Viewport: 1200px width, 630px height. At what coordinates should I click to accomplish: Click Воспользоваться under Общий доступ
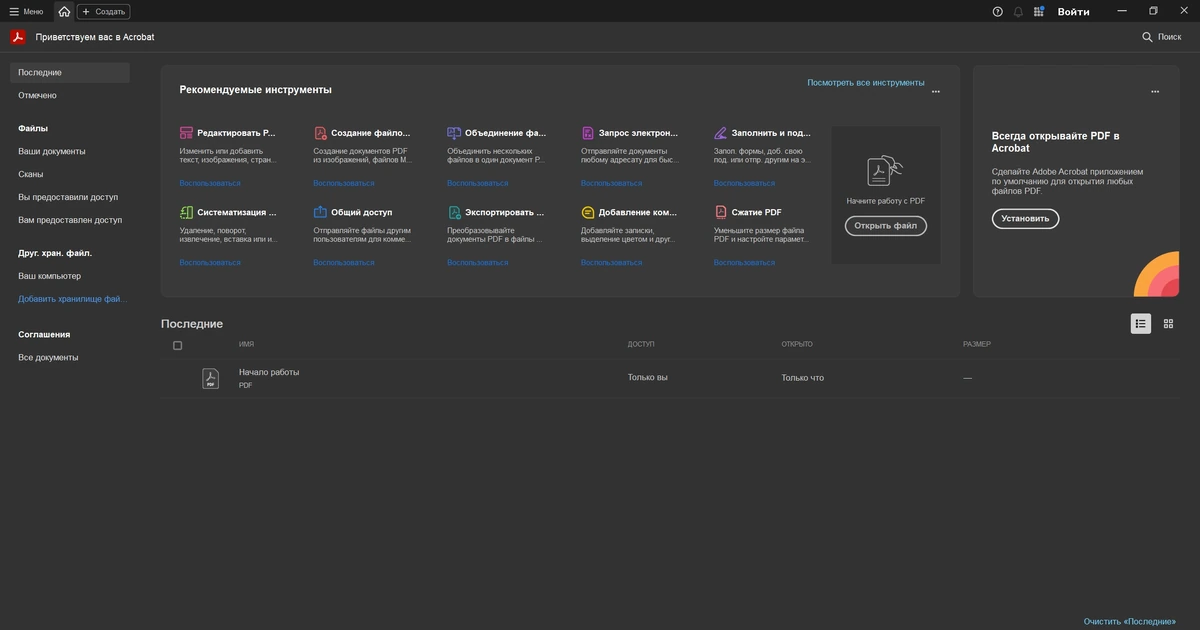[344, 262]
